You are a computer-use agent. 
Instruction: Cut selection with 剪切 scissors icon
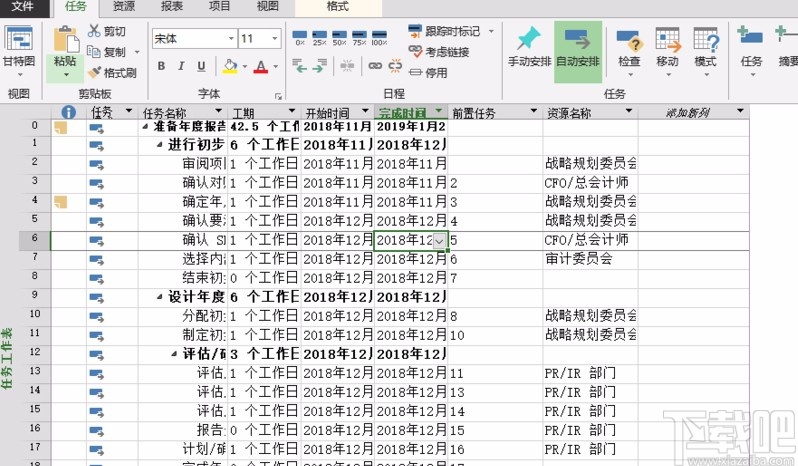[x=106, y=31]
